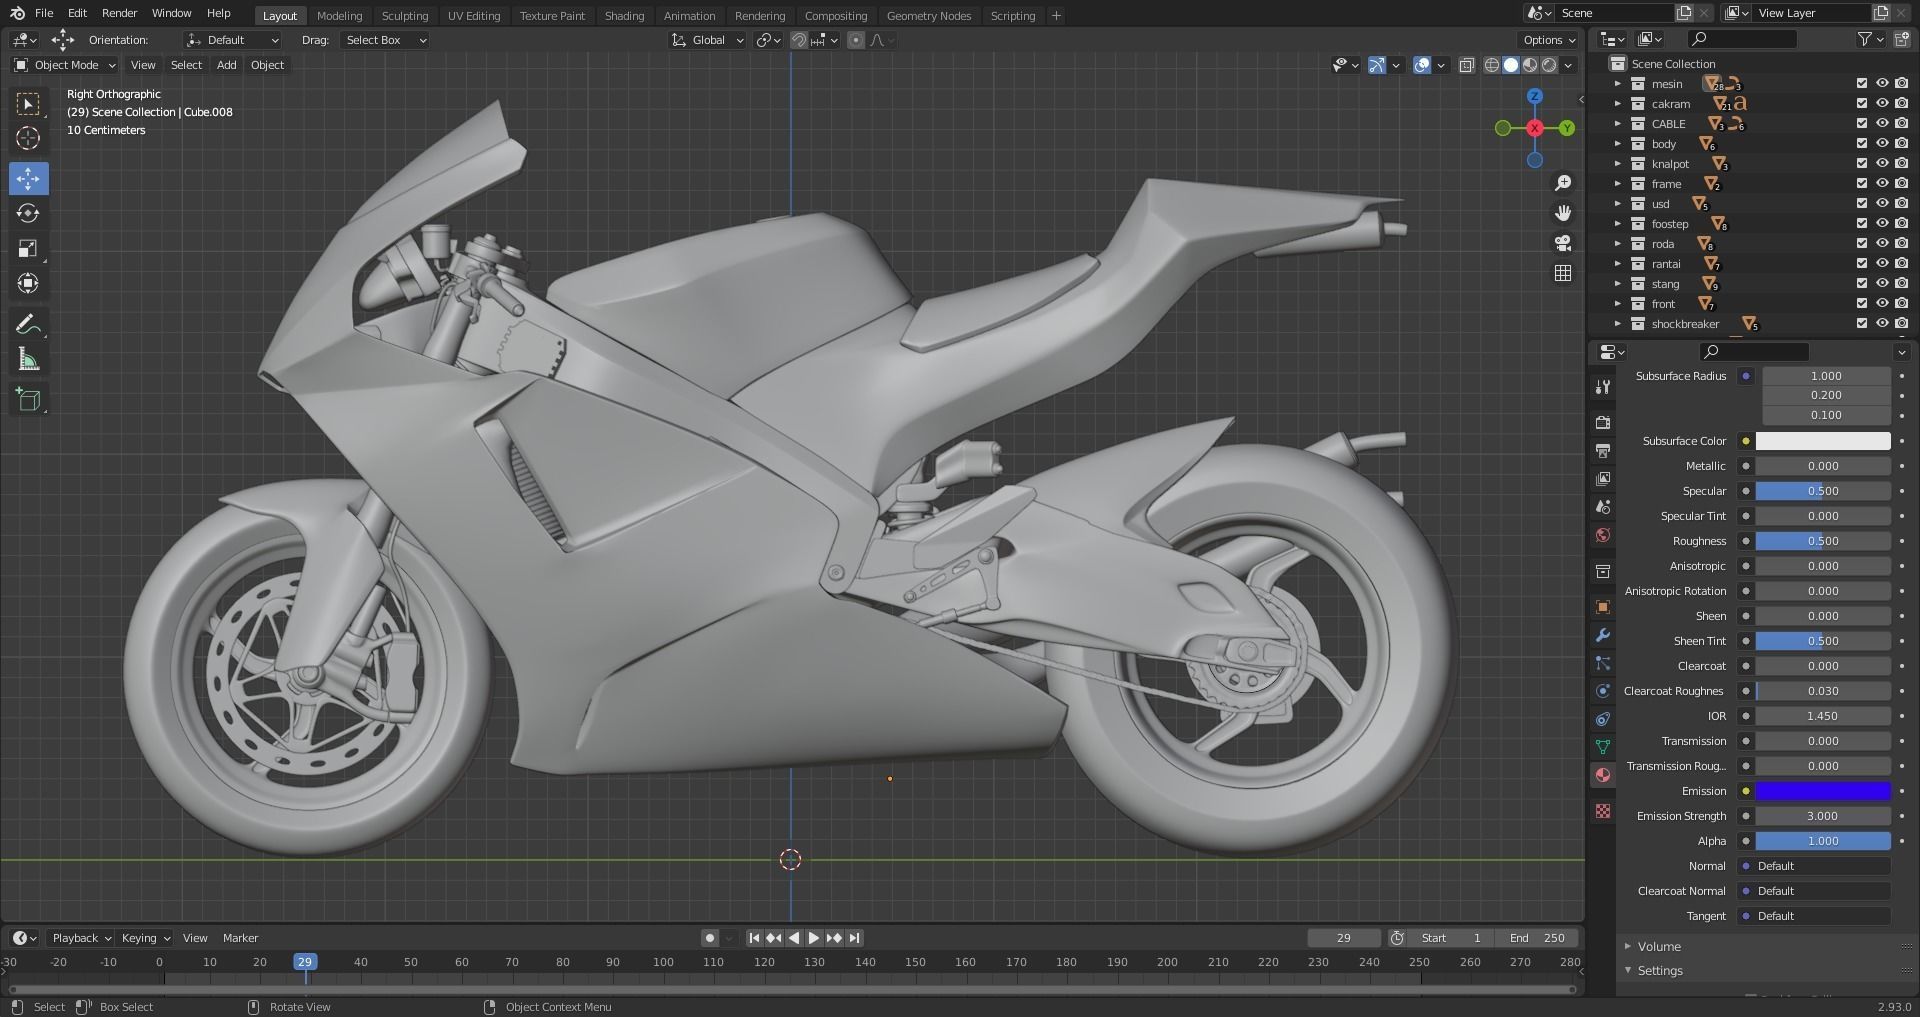Toggle proportional editing in header
Image resolution: width=1920 pixels, height=1017 pixels.
[x=856, y=40]
